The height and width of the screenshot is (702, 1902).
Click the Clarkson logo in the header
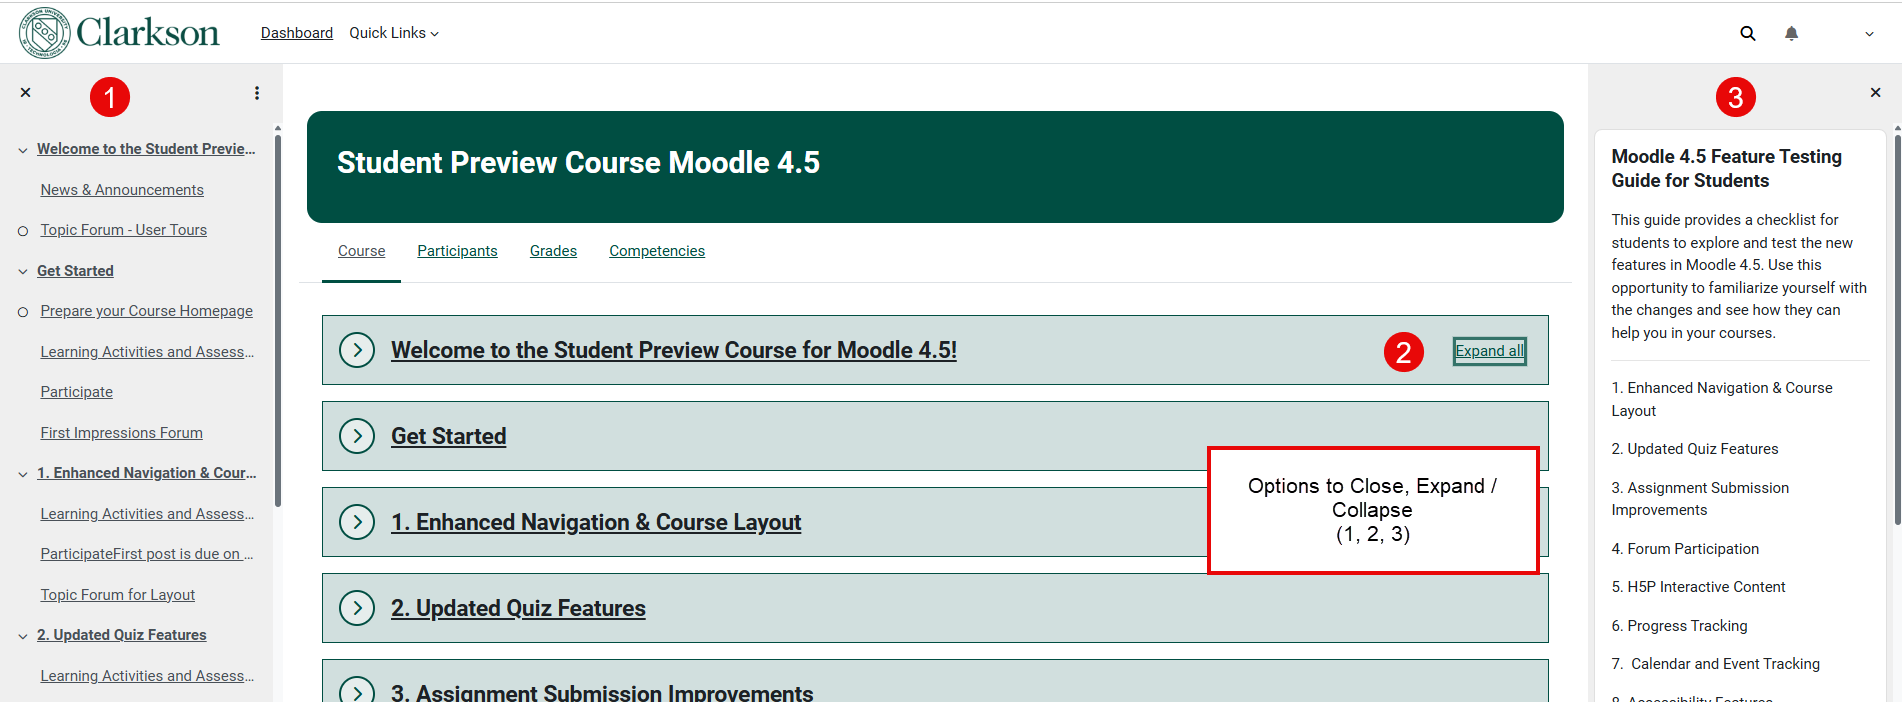tap(119, 32)
